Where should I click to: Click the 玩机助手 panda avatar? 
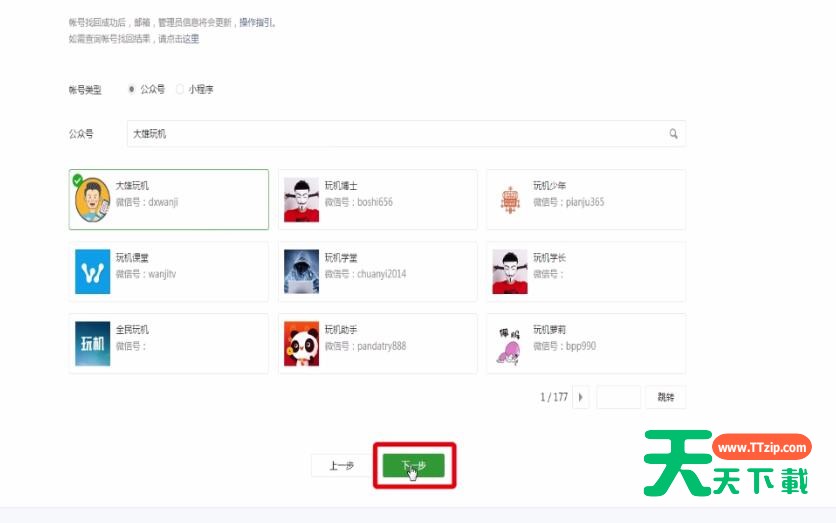point(301,344)
